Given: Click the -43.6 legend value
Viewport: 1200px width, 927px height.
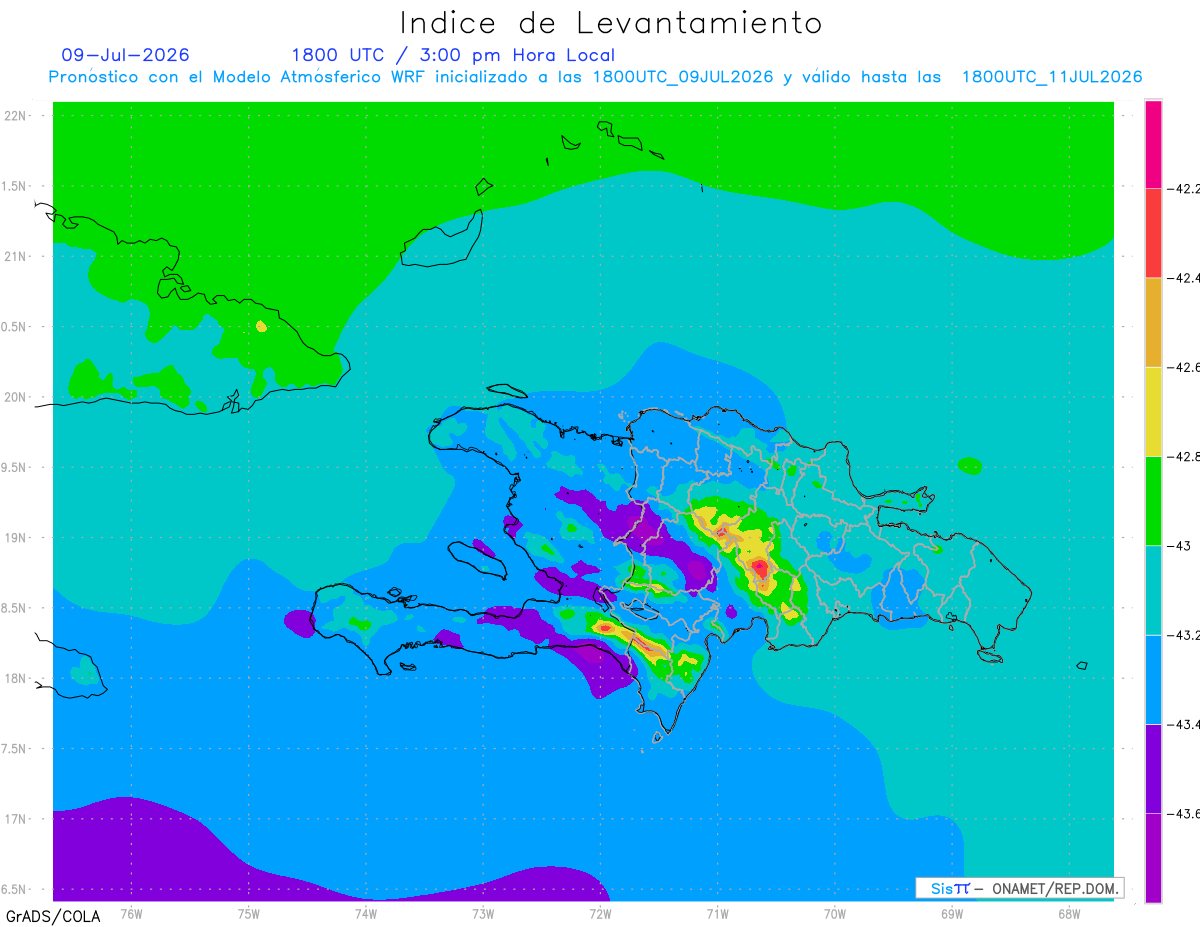Looking at the screenshot, I should (1183, 814).
